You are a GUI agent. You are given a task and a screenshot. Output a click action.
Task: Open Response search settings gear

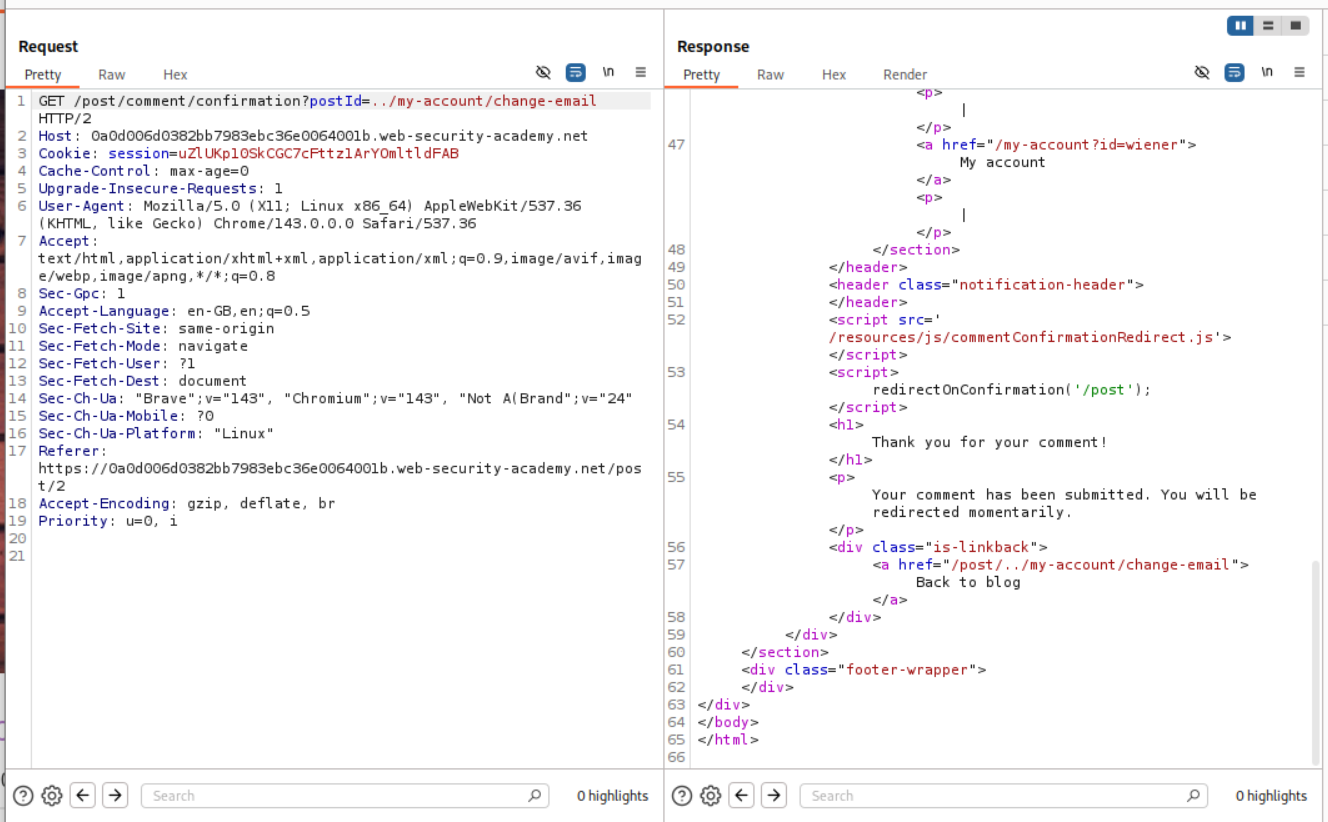pos(710,796)
